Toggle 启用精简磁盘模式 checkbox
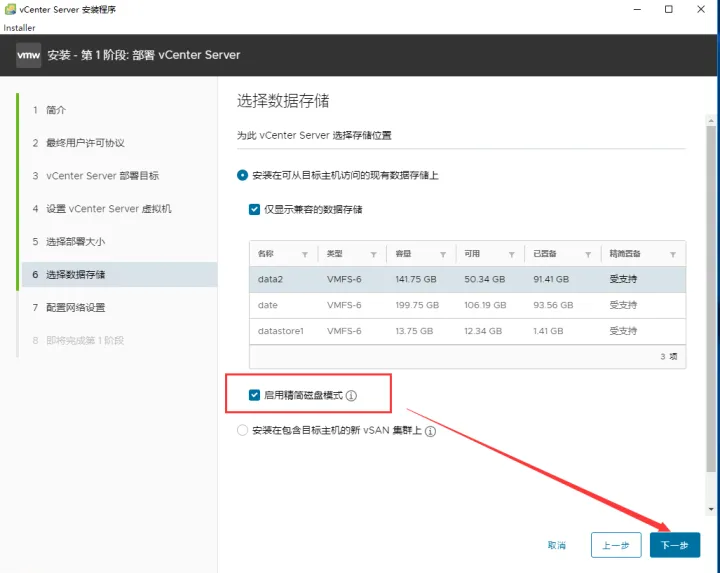The width and height of the screenshot is (720, 573). (254, 395)
